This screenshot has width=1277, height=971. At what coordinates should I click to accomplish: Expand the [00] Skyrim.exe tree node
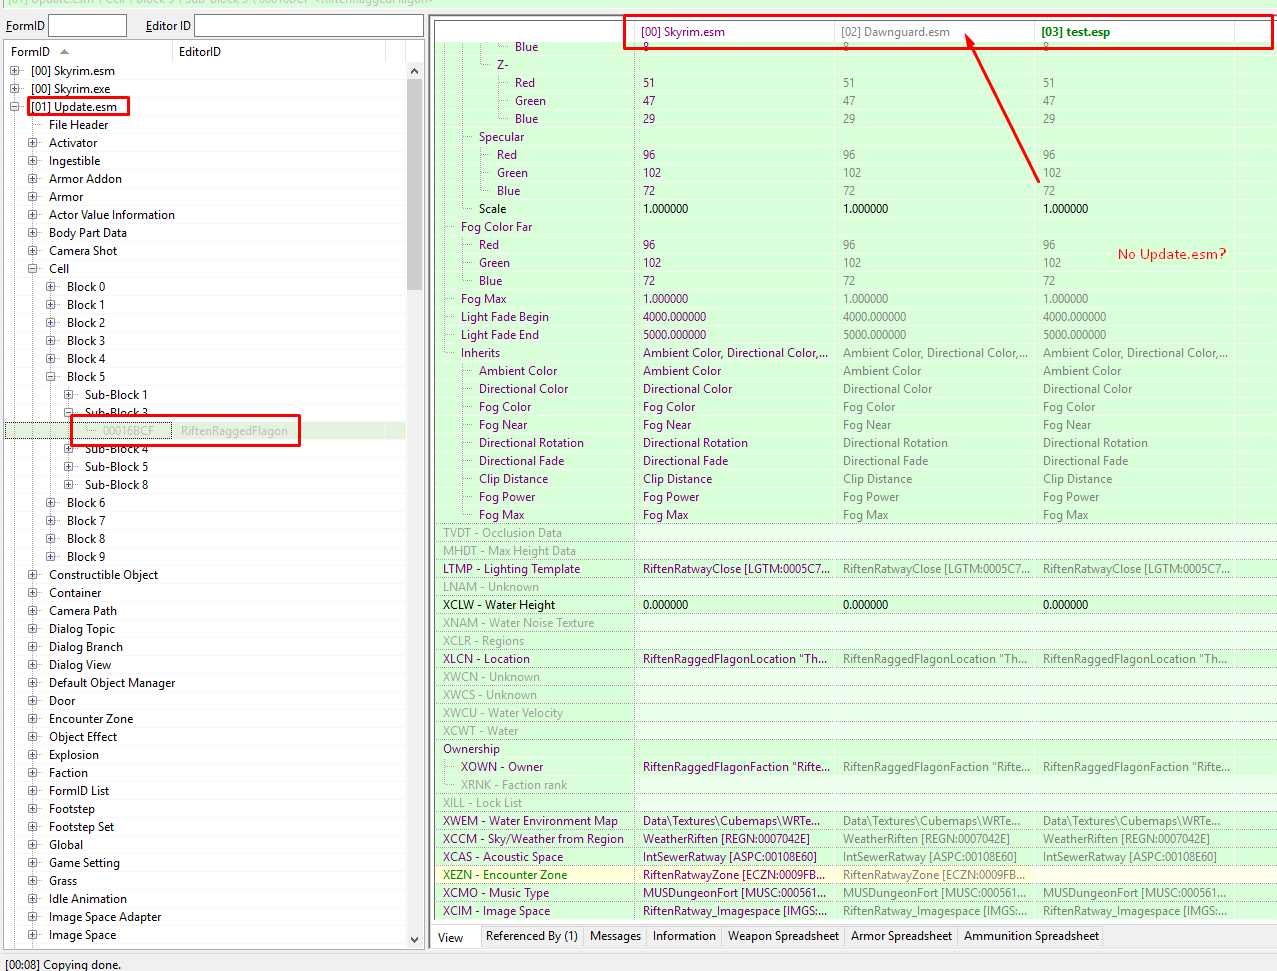15,89
